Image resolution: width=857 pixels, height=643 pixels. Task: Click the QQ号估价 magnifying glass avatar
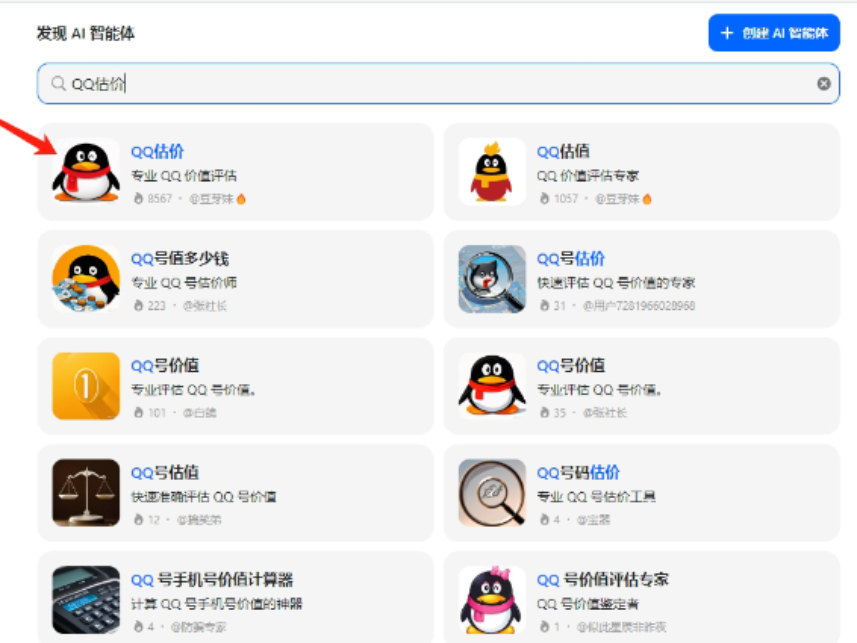[492, 279]
